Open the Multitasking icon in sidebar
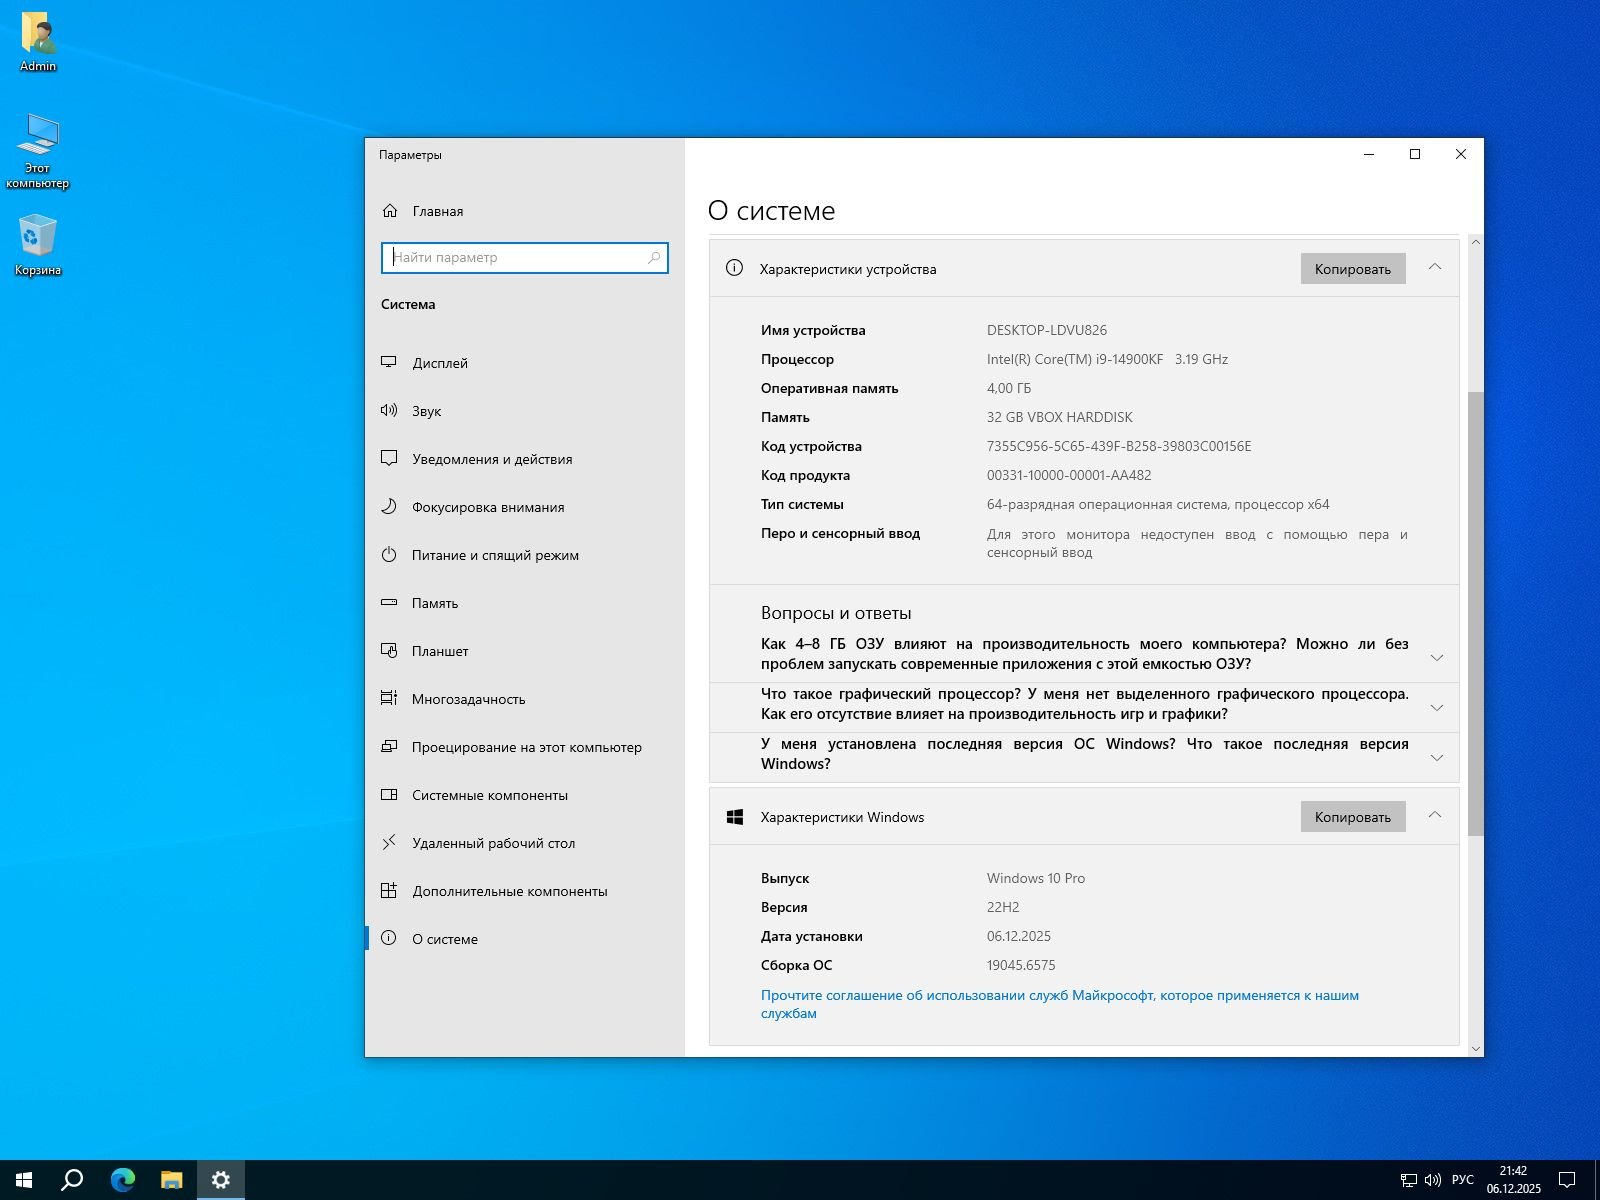Screen dimensions: 1600x1200 coord(389,699)
